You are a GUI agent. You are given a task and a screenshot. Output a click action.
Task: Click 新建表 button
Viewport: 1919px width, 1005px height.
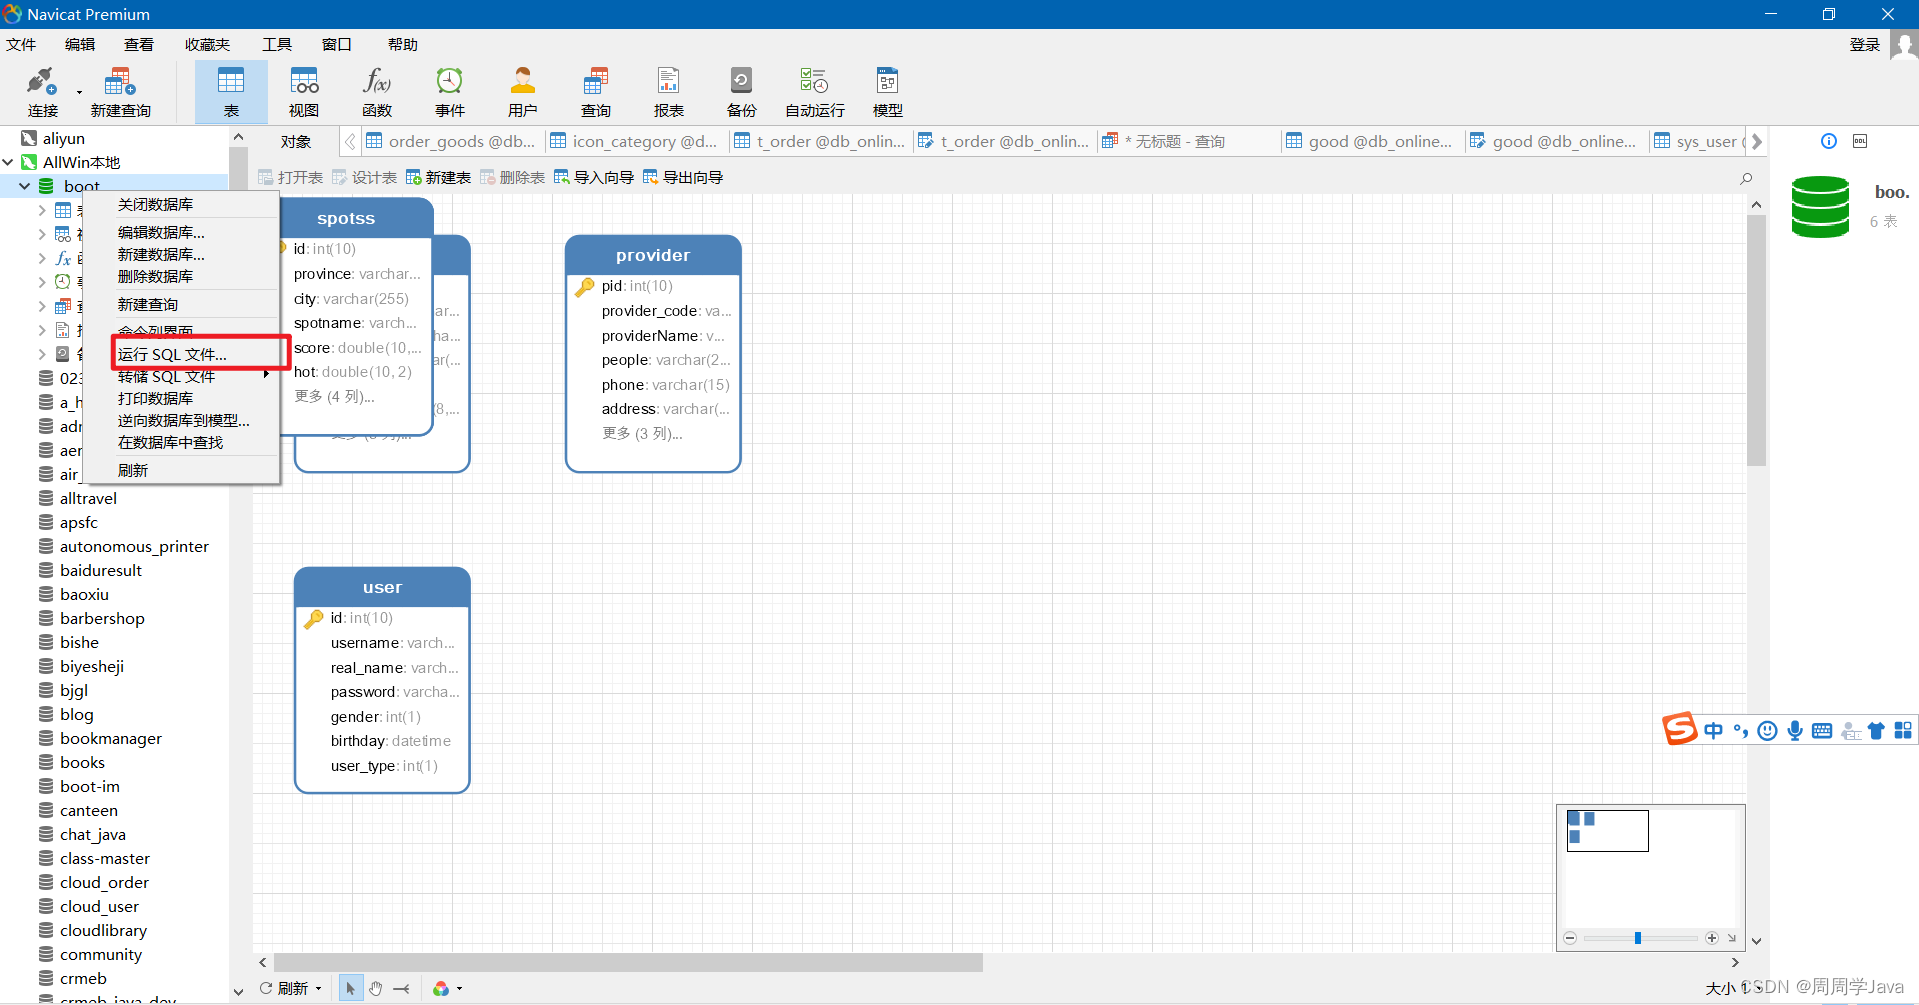click(x=438, y=178)
